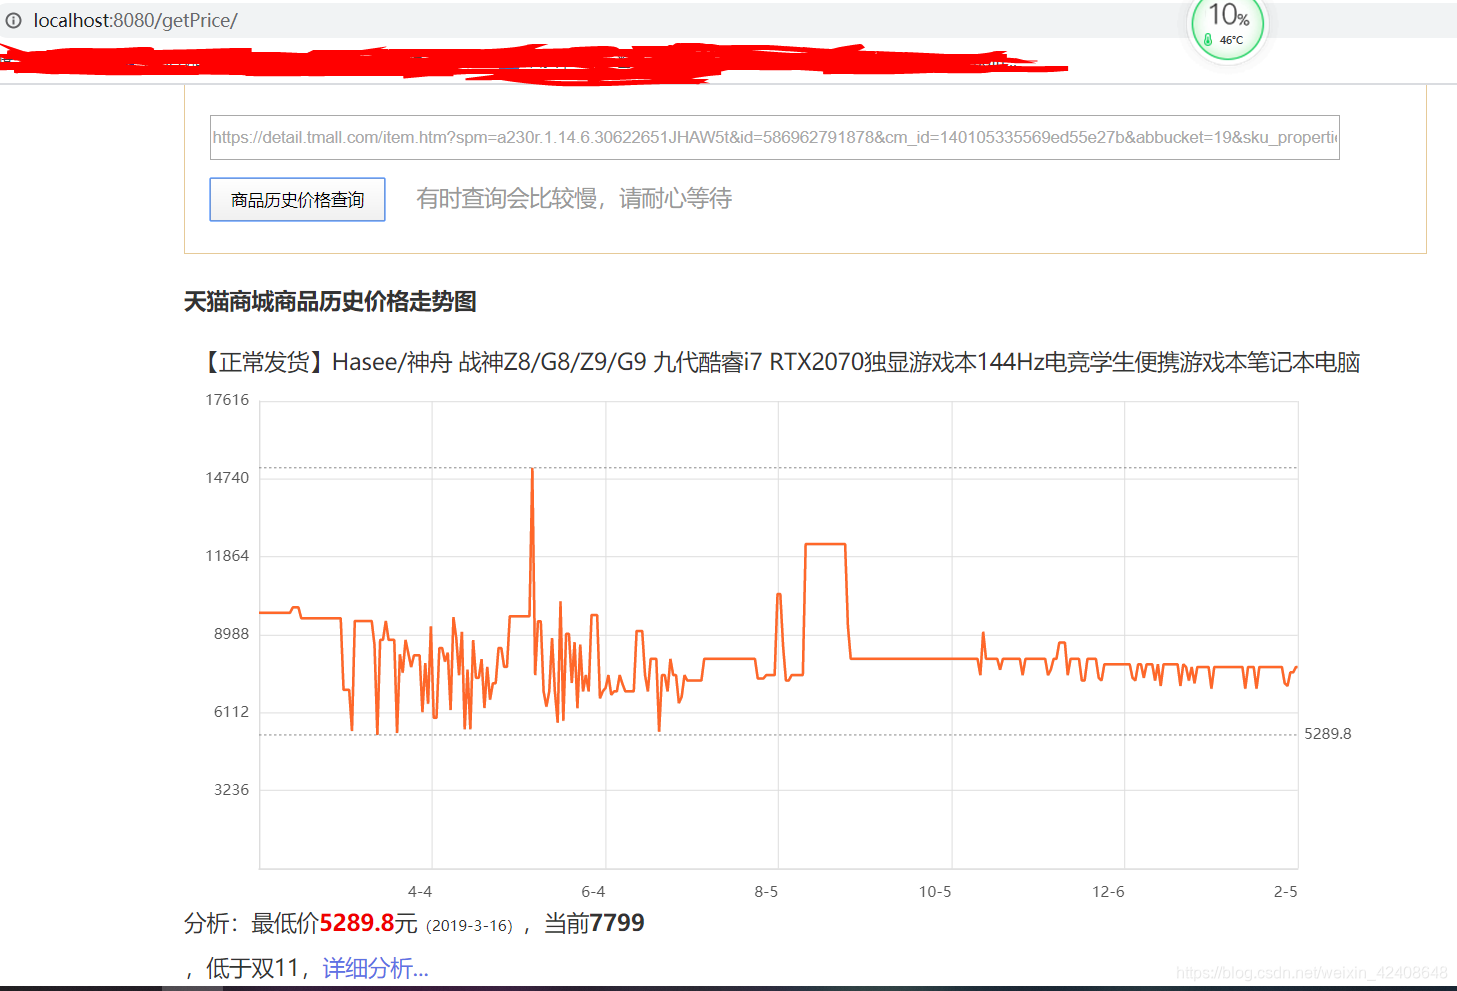Click the 商品历史价格查询 button
The width and height of the screenshot is (1457, 991).
(297, 200)
